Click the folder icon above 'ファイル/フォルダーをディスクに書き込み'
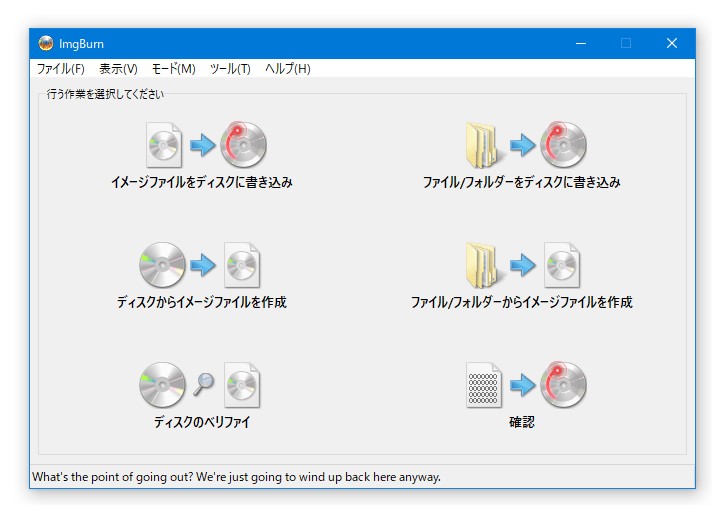The width and height of the screenshot is (713, 511). click(484, 145)
